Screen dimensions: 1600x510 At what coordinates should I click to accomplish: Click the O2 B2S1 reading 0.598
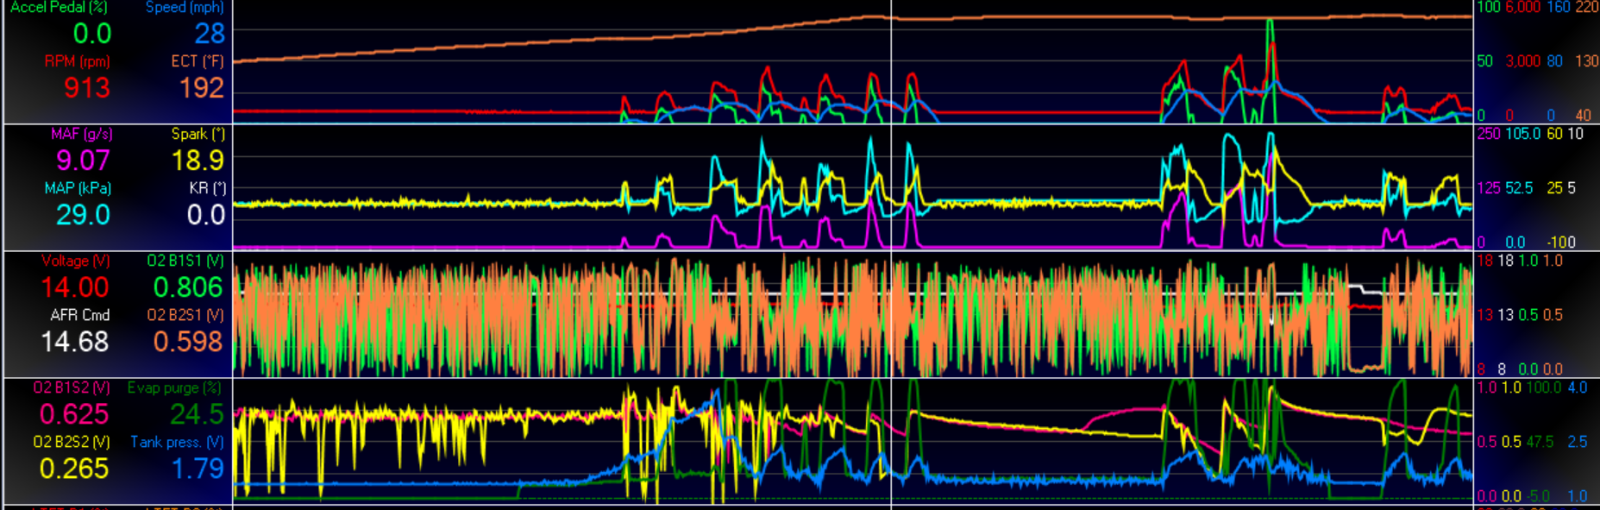coord(188,342)
